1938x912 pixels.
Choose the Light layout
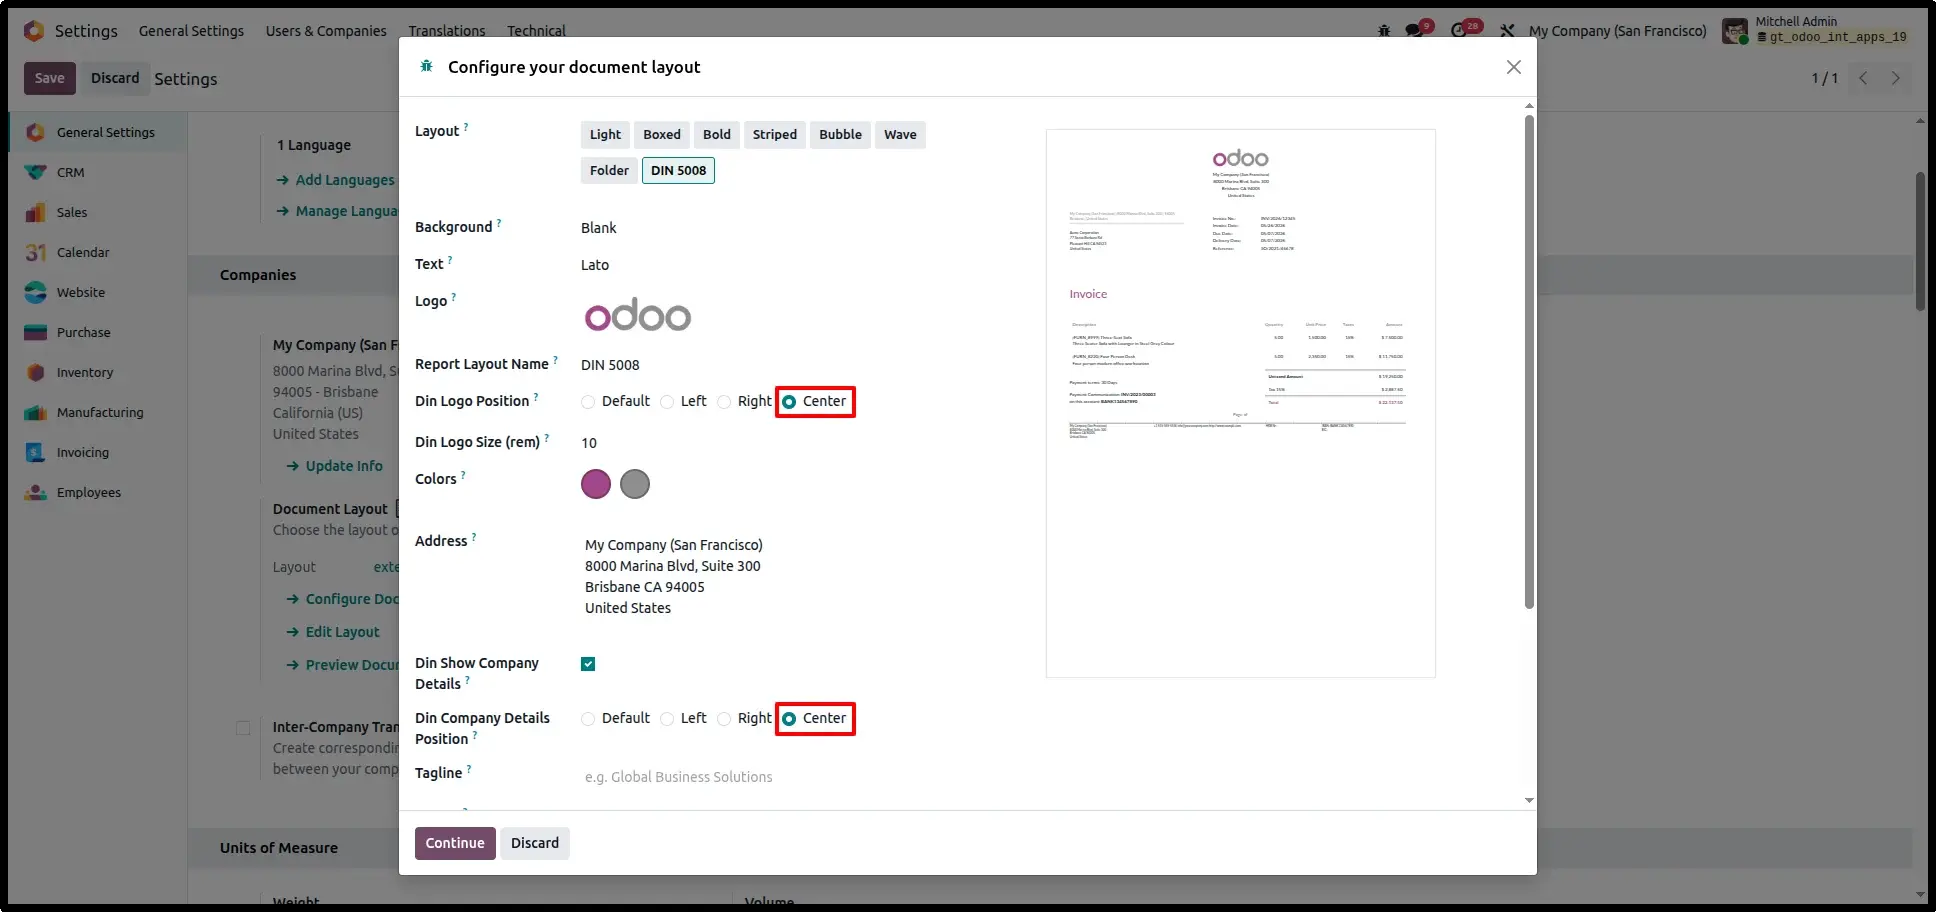click(605, 135)
